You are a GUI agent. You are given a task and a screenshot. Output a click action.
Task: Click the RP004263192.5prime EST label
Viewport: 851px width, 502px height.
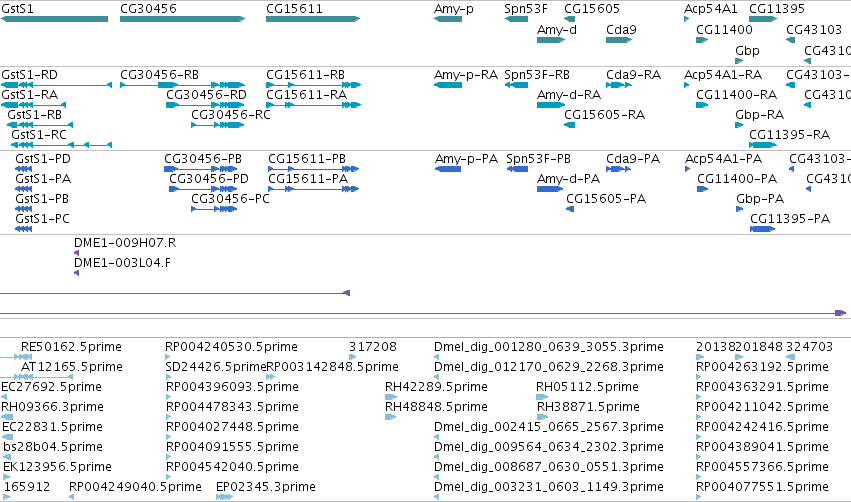[763, 367]
